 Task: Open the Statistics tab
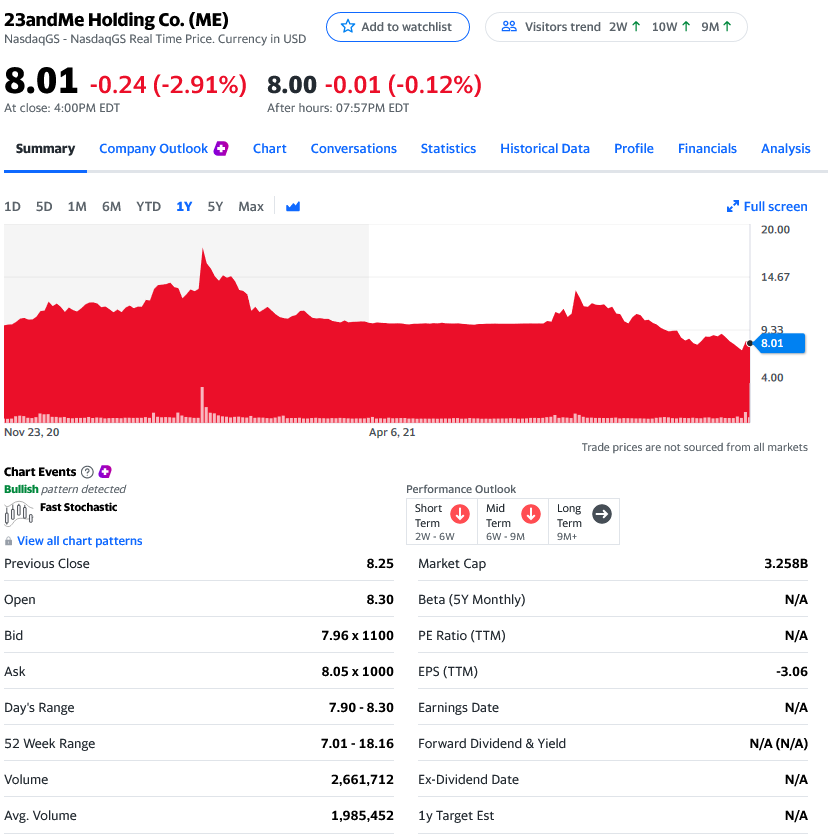pos(448,149)
